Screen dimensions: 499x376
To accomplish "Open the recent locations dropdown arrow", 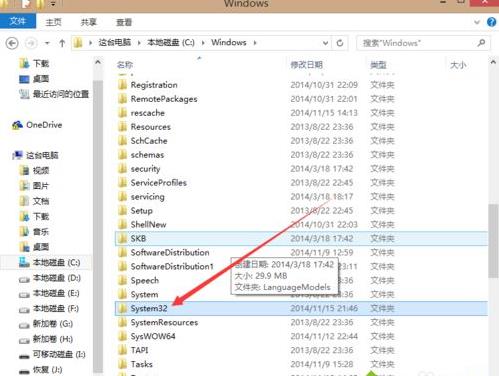I will coord(47,43).
